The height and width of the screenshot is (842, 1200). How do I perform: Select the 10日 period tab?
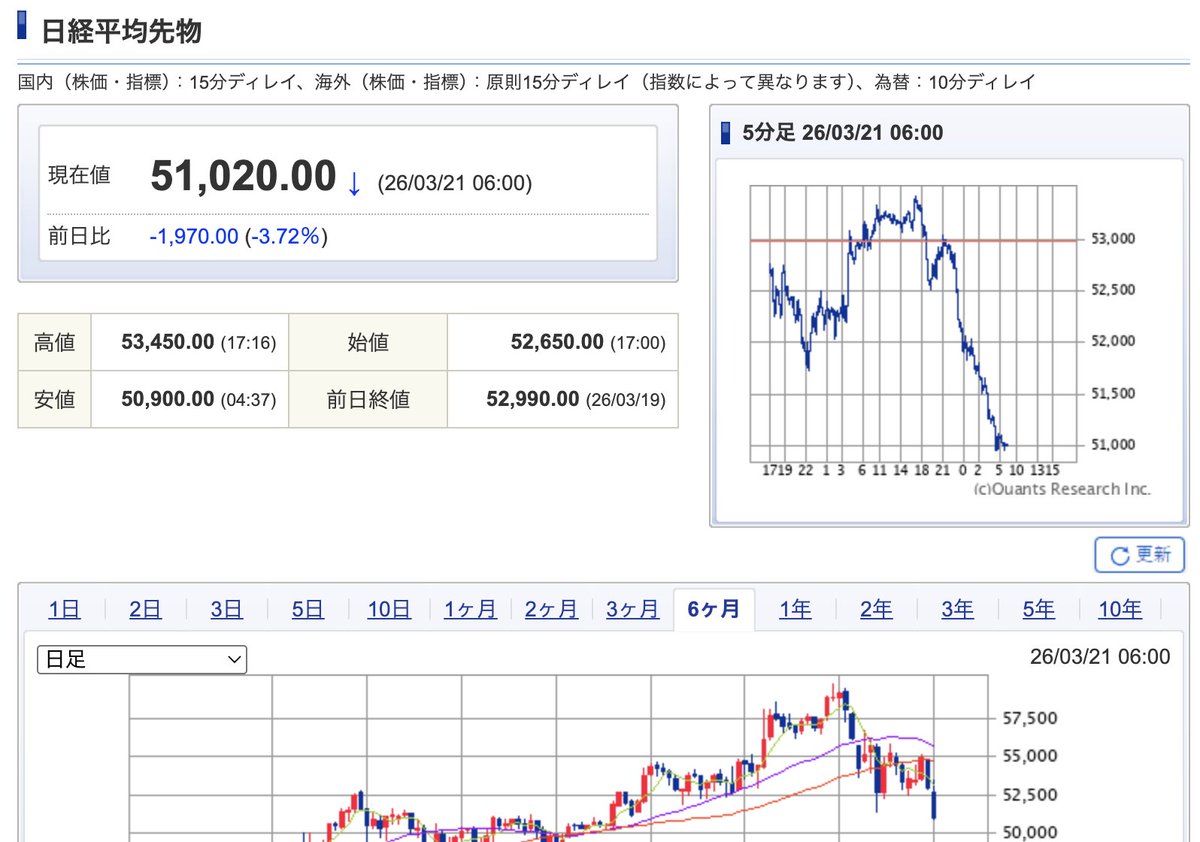click(x=389, y=609)
